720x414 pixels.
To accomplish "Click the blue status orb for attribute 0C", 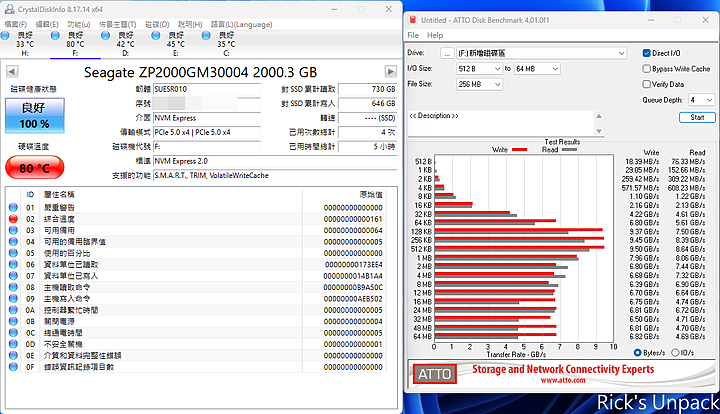I will [13, 333].
